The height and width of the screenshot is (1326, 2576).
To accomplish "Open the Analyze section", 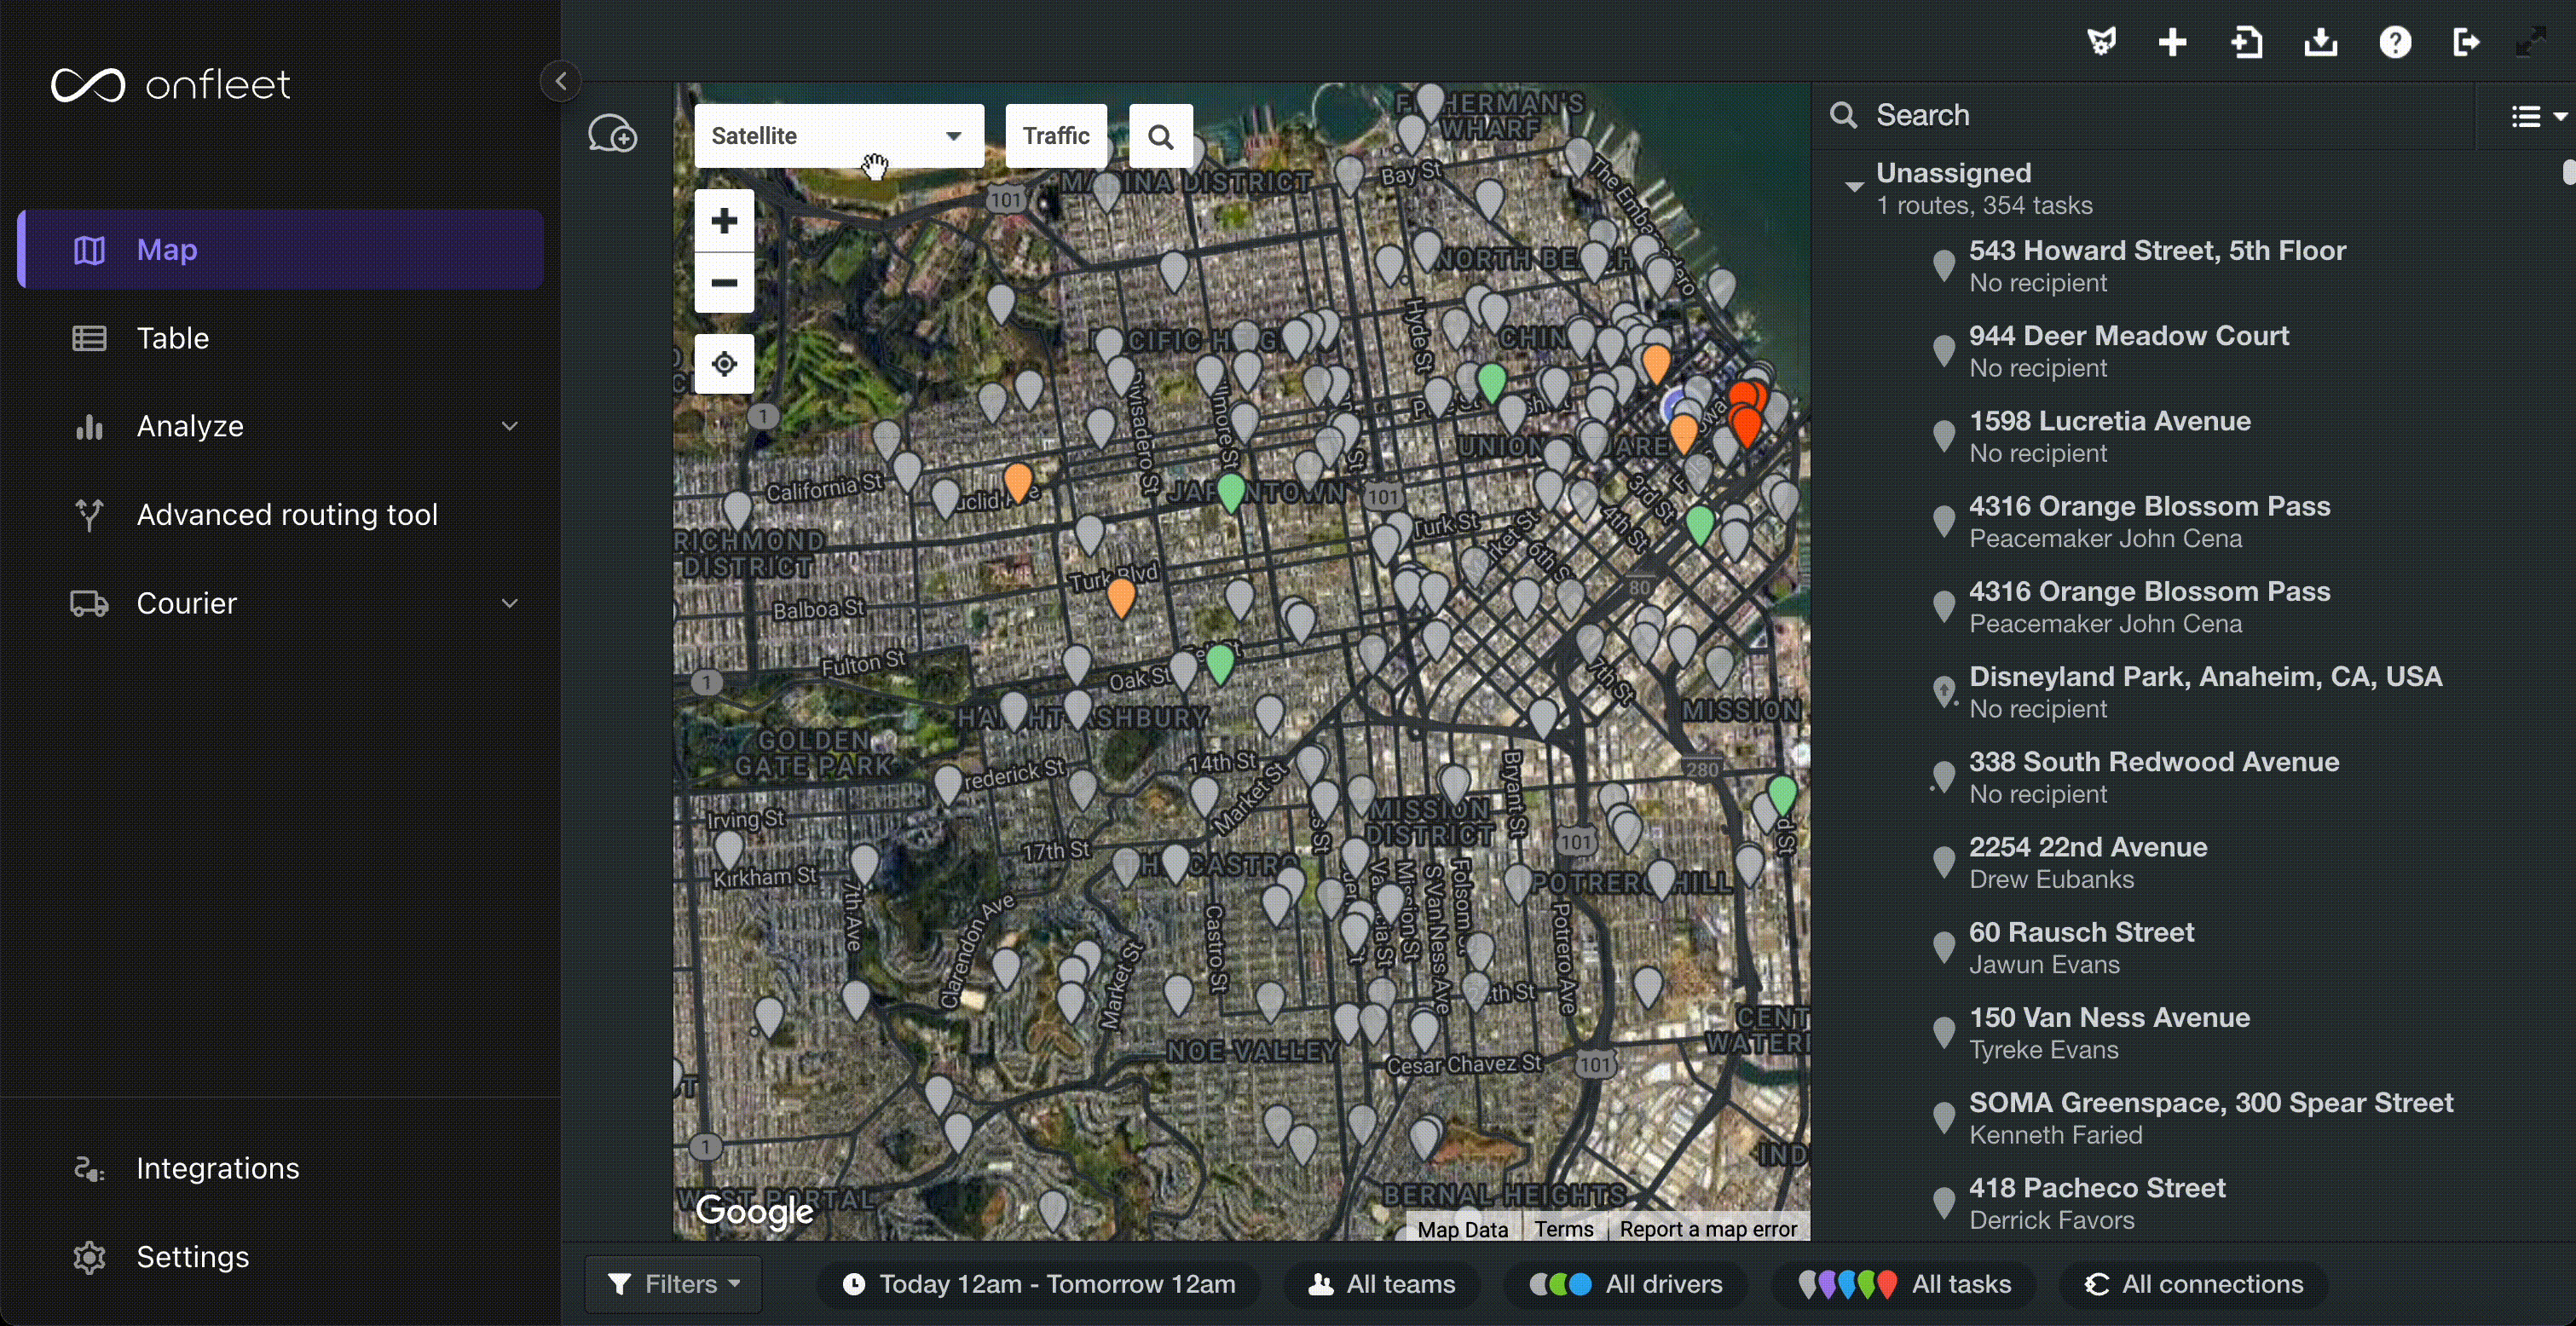I will coord(281,426).
